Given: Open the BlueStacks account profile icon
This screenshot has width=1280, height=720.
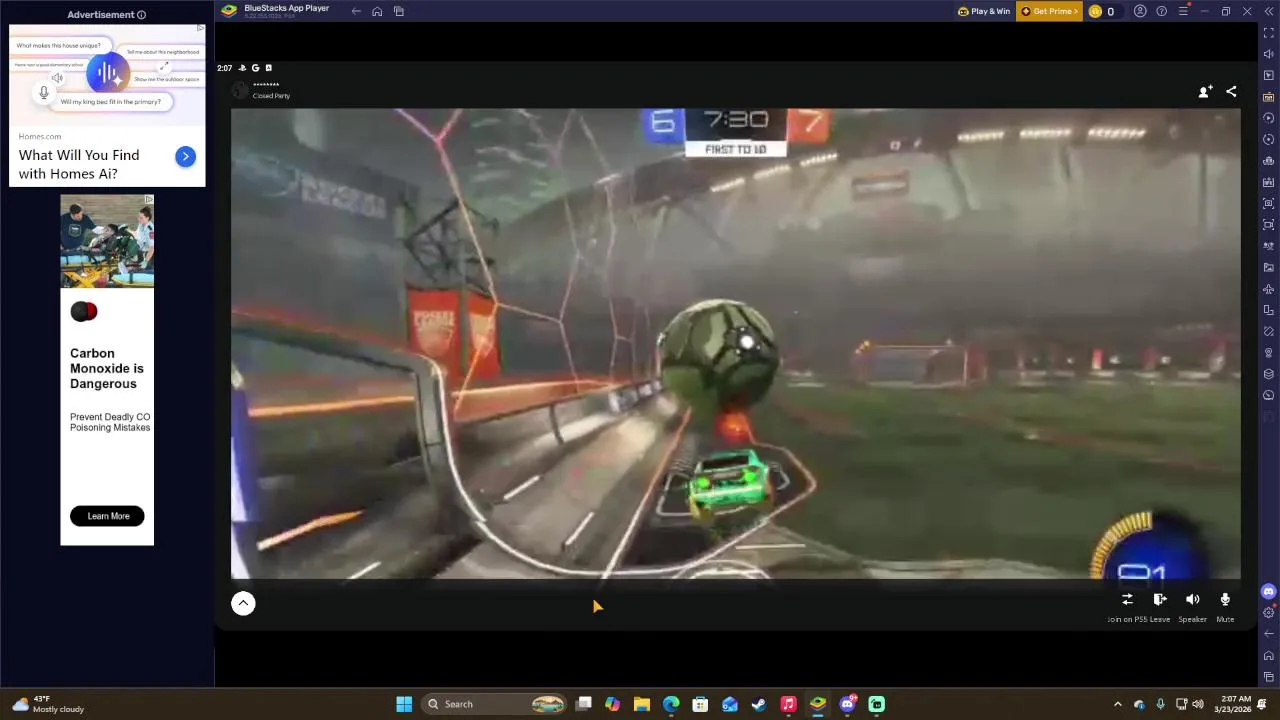Looking at the screenshot, I should point(1140,11).
